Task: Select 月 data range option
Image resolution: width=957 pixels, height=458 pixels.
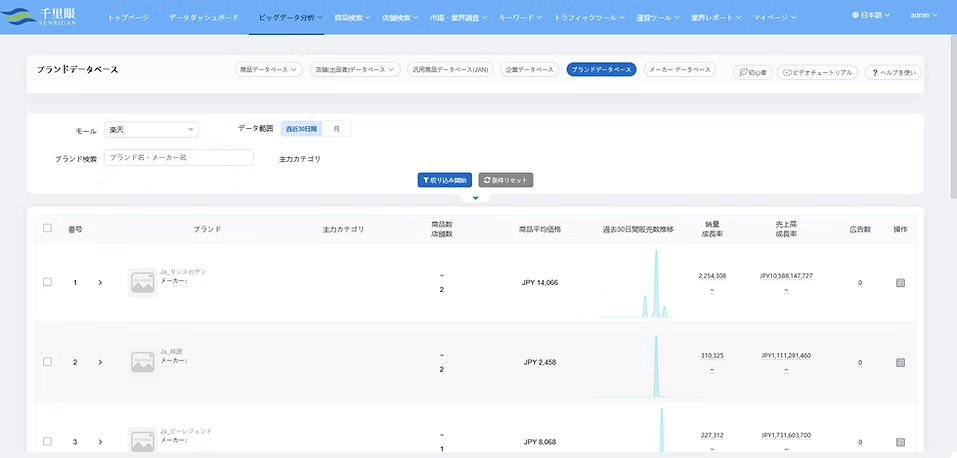Action: (x=337, y=129)
